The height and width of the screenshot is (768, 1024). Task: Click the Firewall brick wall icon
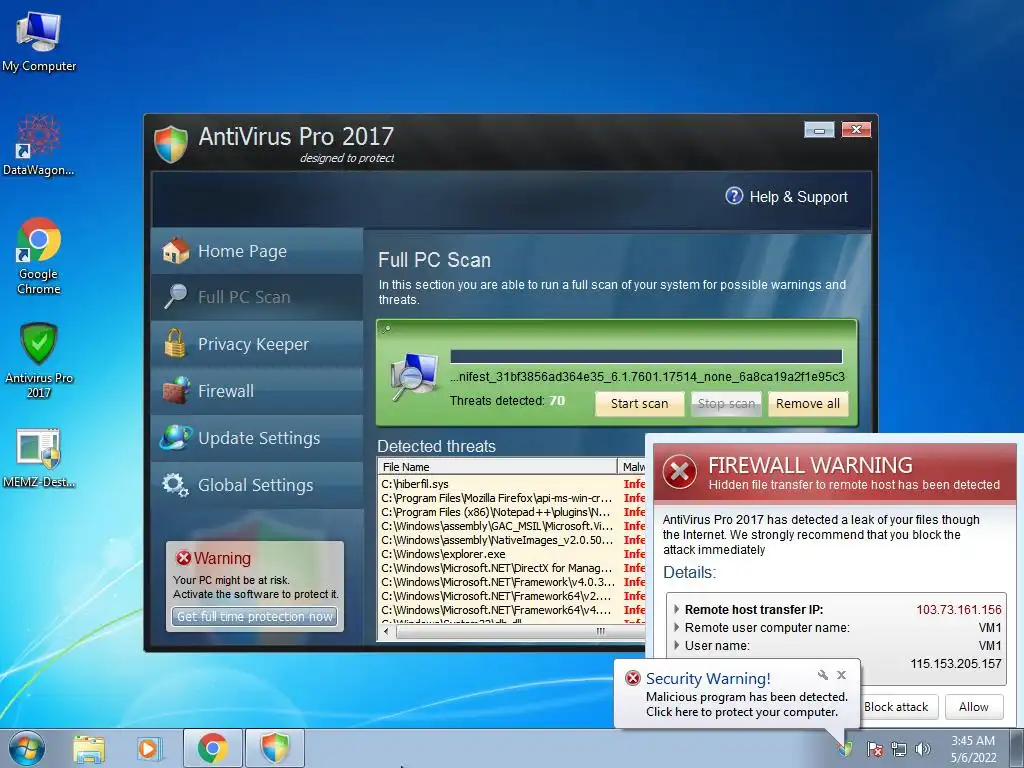[176, 390]
